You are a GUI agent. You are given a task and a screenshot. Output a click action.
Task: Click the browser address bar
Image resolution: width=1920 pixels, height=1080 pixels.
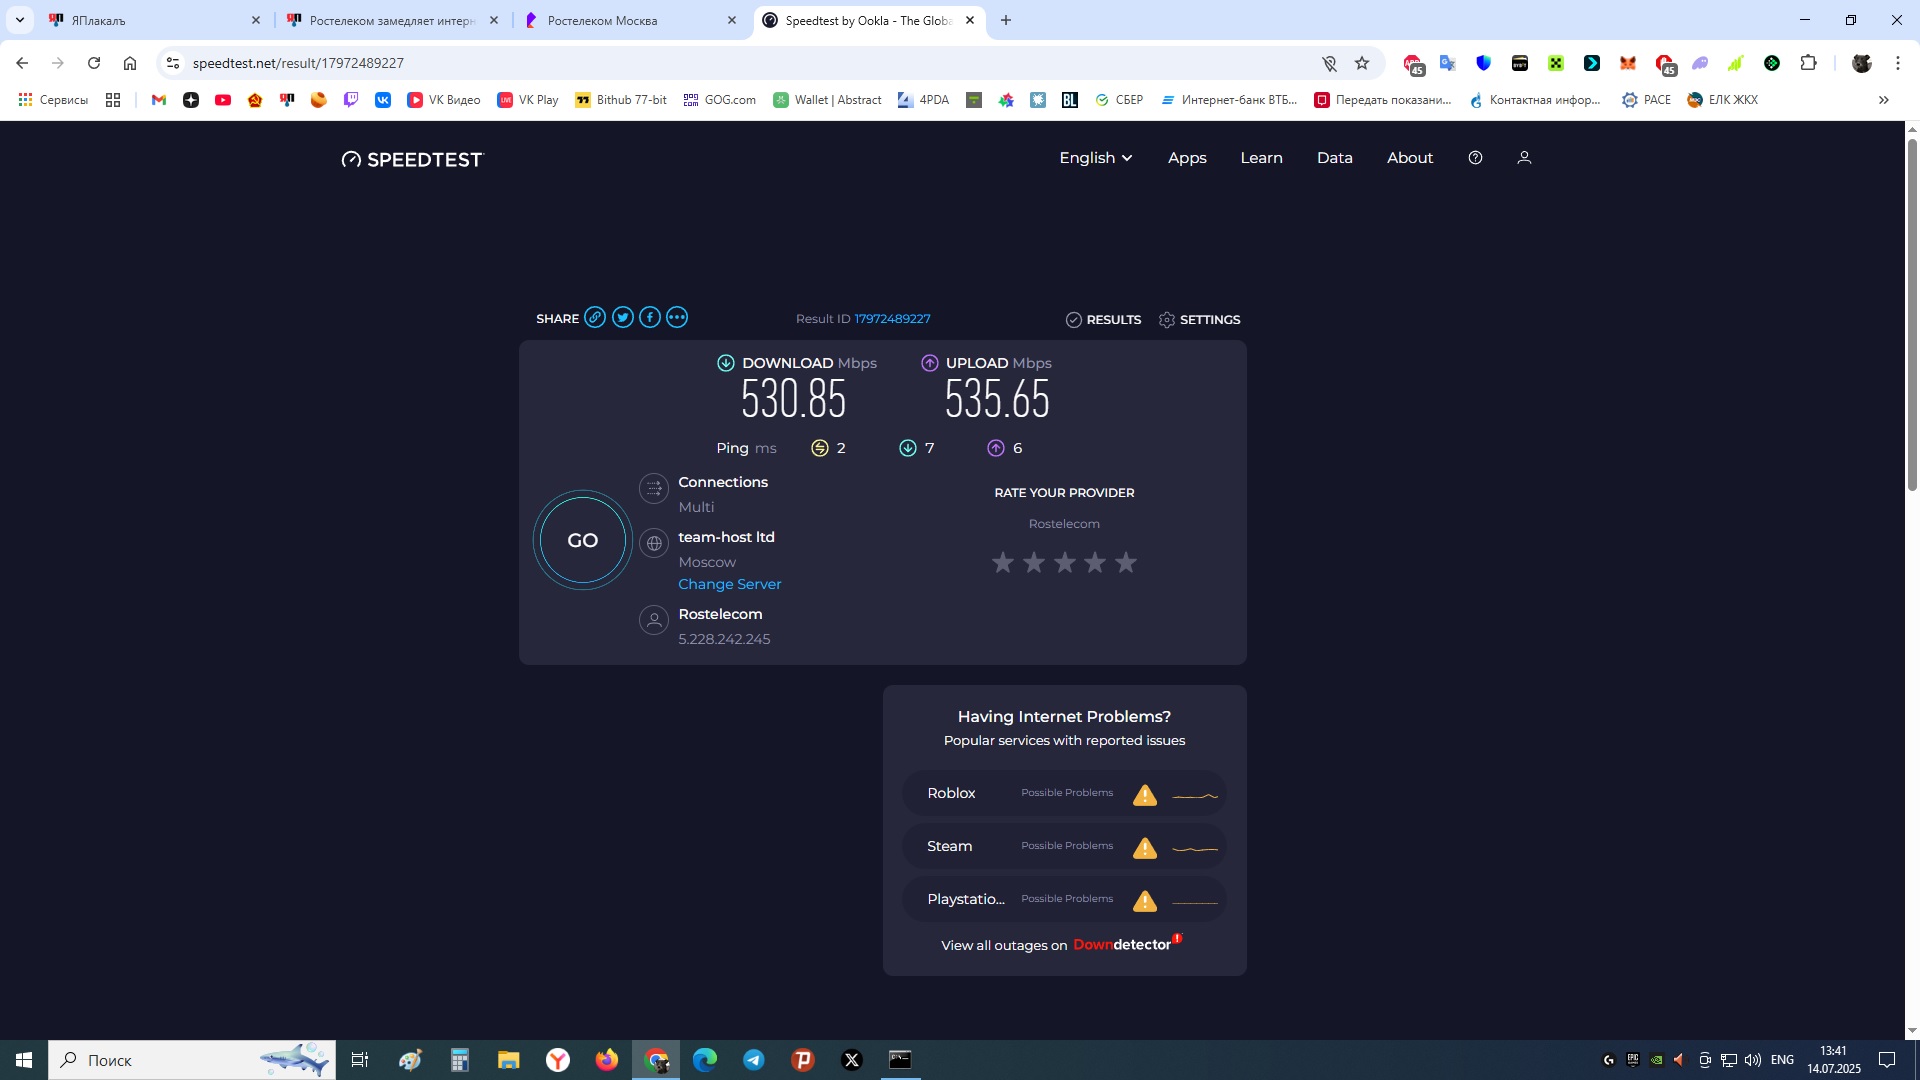(750, 63)
